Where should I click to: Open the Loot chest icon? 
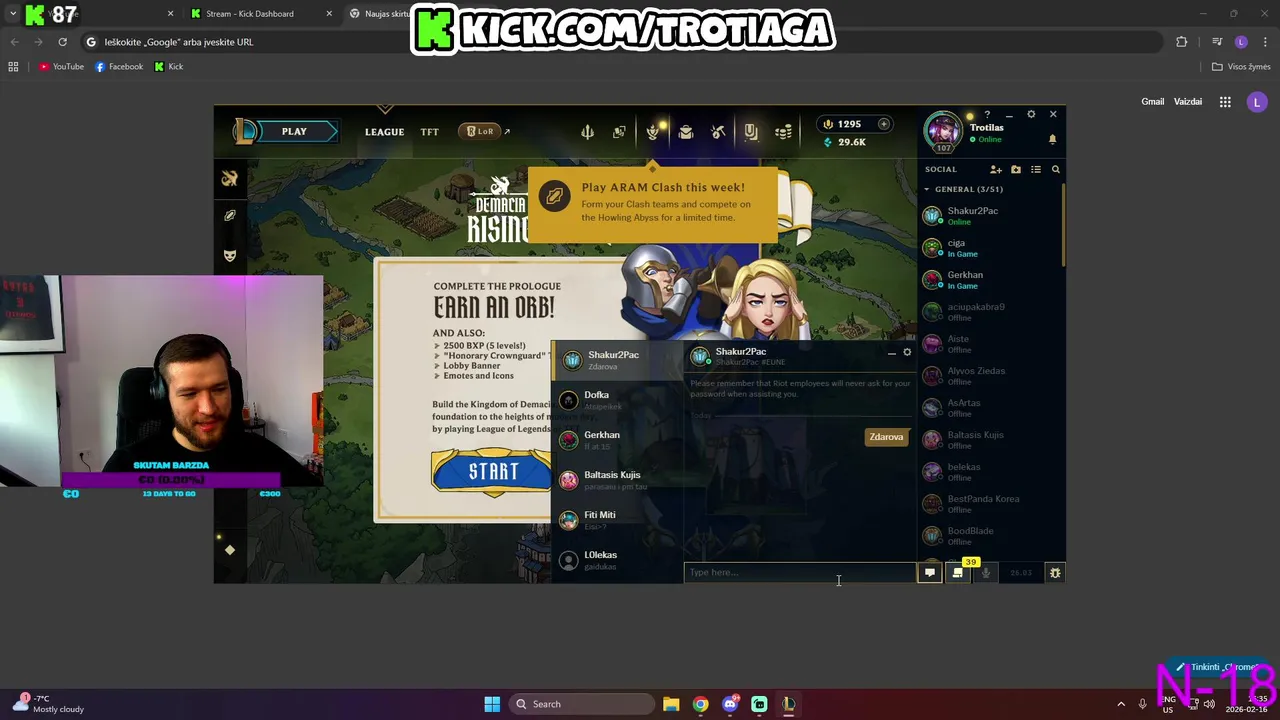pyautogui.click(x=686, y=132)
